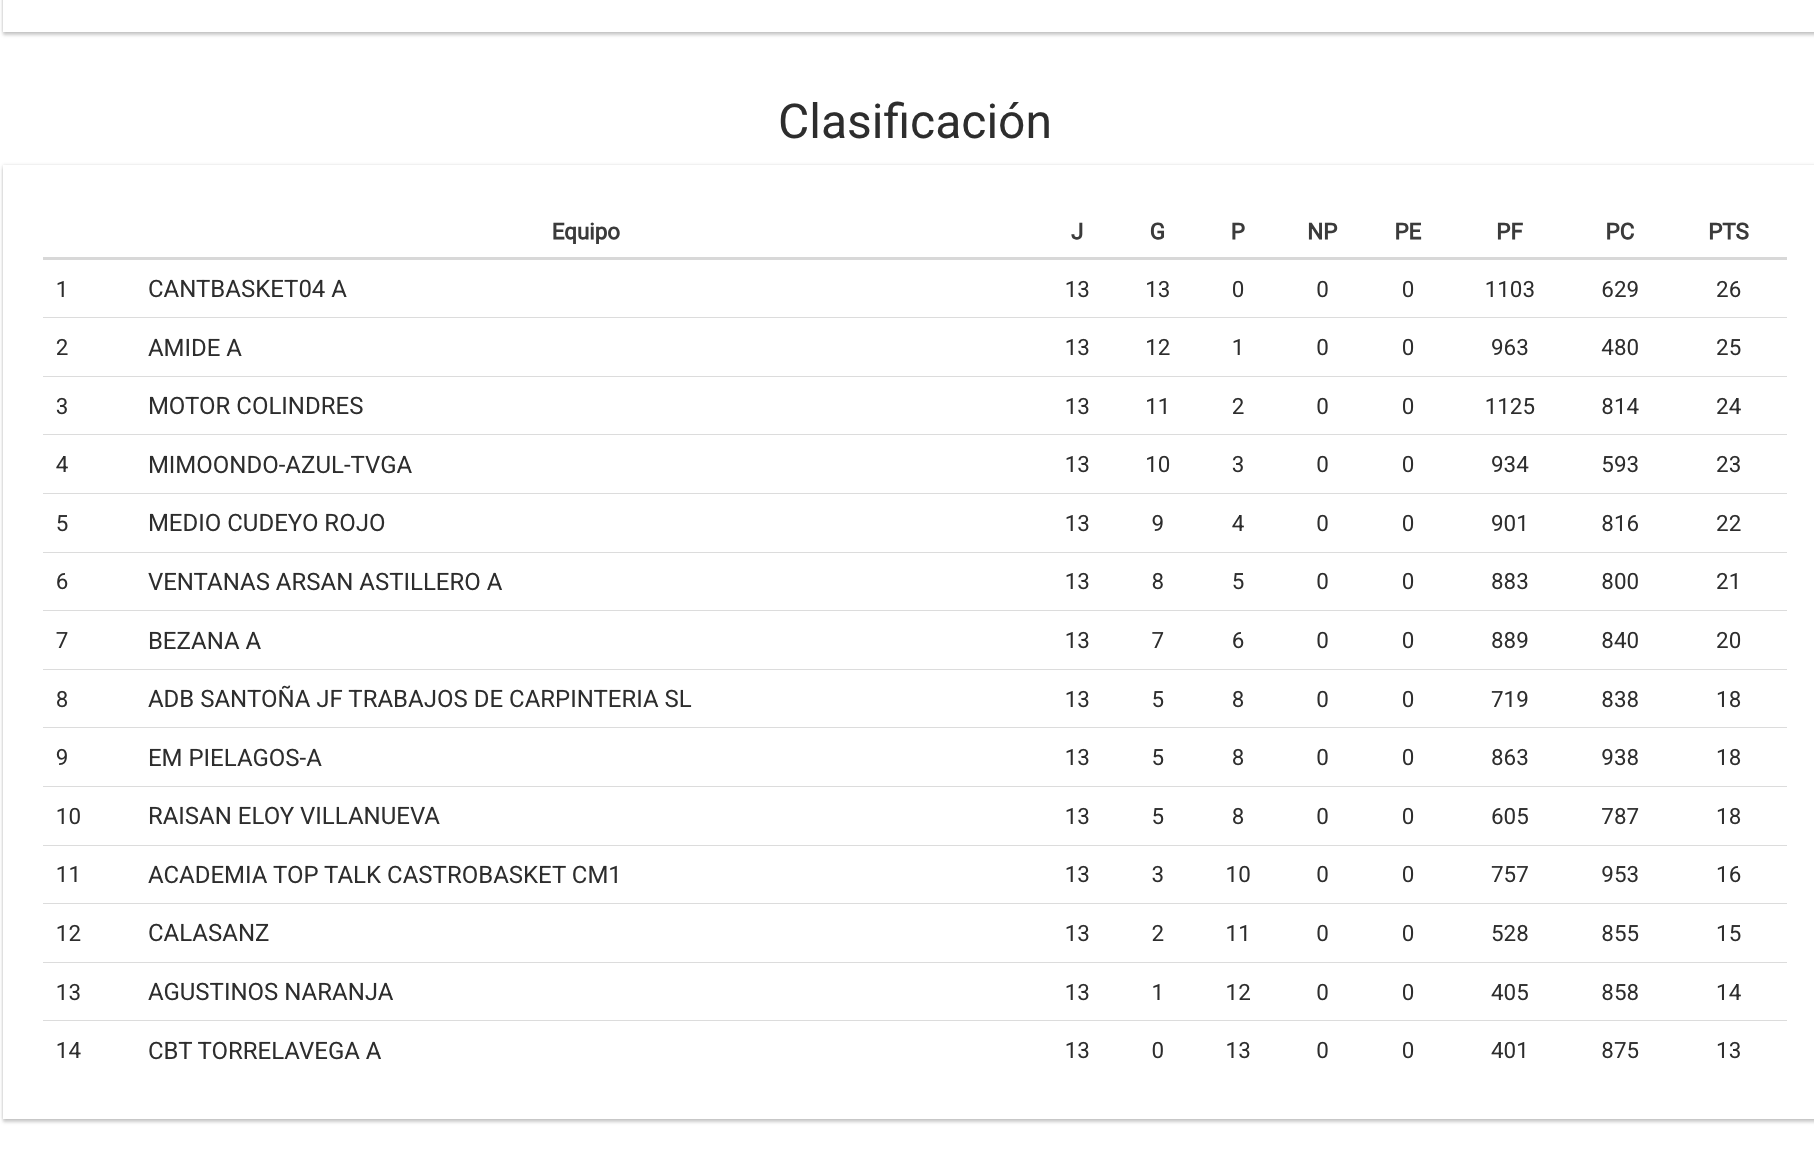
Task: Click RAISAN ELOY VILLANUEVA team name
Action: click(293, 816)
